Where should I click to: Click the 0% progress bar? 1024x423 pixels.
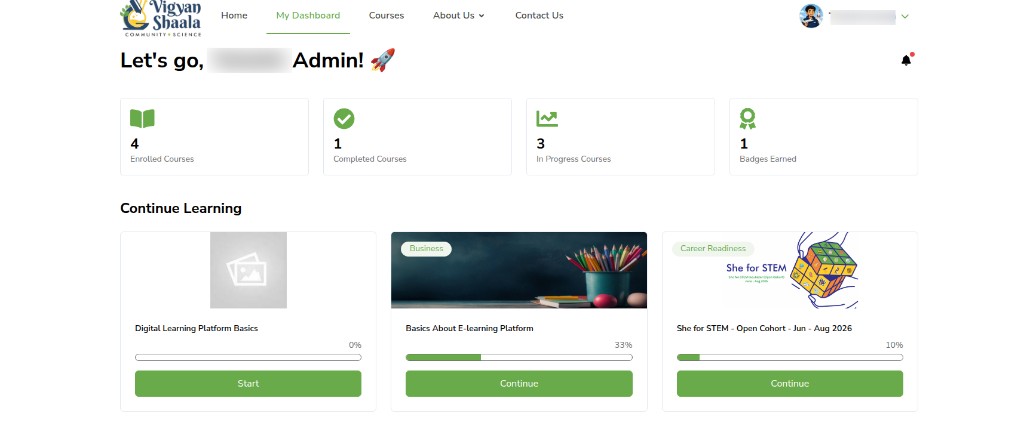click(x=248, y=358)
